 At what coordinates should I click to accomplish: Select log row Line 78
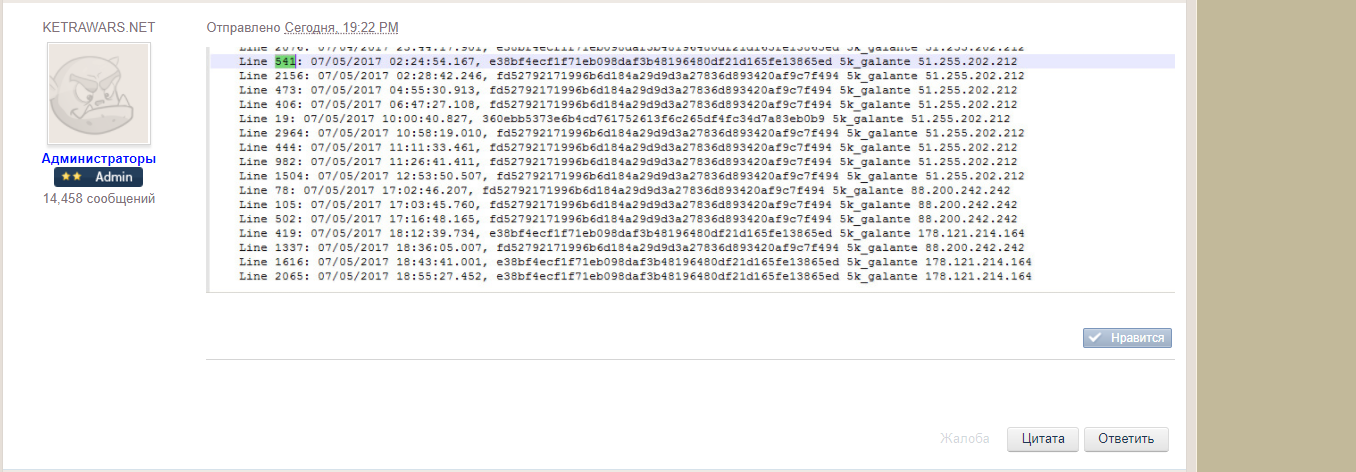pyautogui.click(x=625, y=190)
